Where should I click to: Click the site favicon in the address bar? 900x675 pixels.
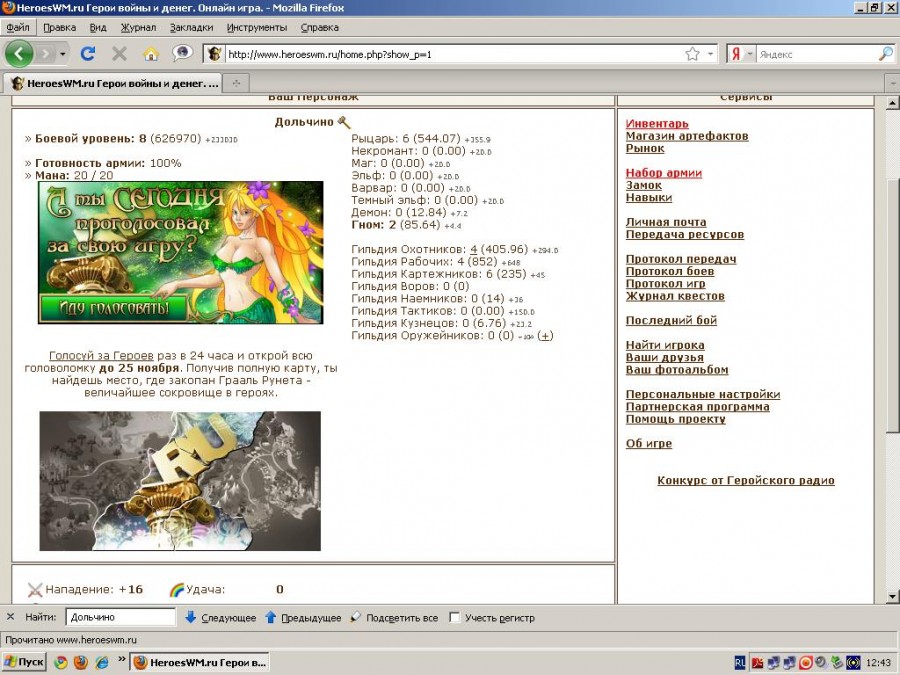click(215, 54)
